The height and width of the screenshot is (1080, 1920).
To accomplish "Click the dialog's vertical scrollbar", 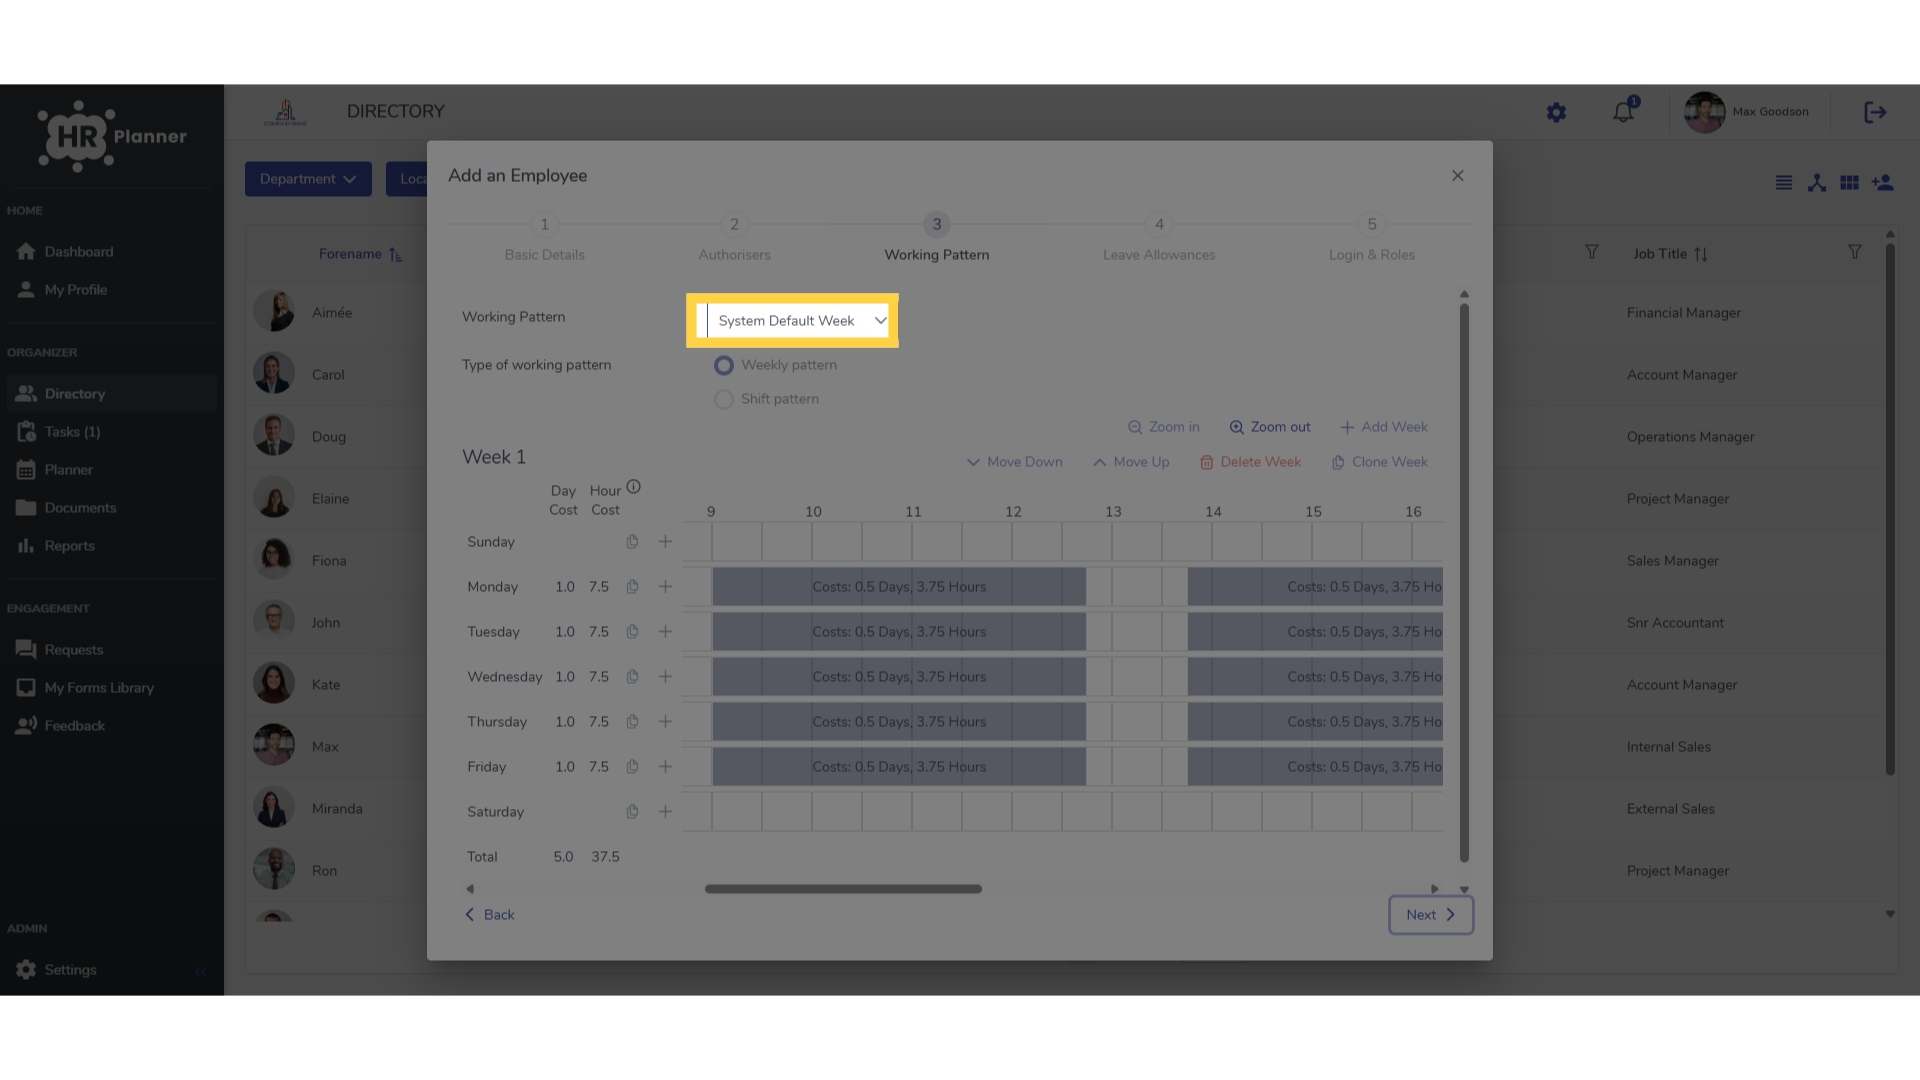I will coord(1464,583).
